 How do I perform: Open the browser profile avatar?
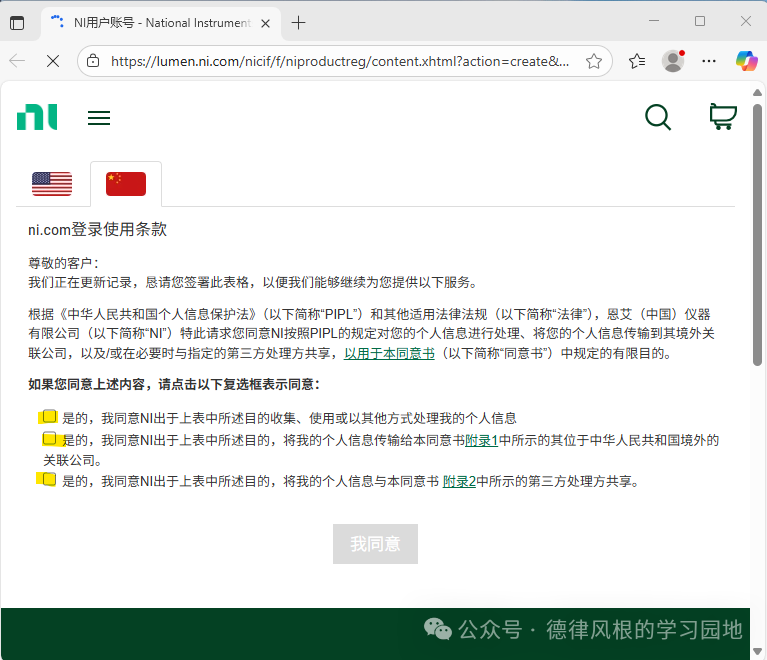[673, 61]
